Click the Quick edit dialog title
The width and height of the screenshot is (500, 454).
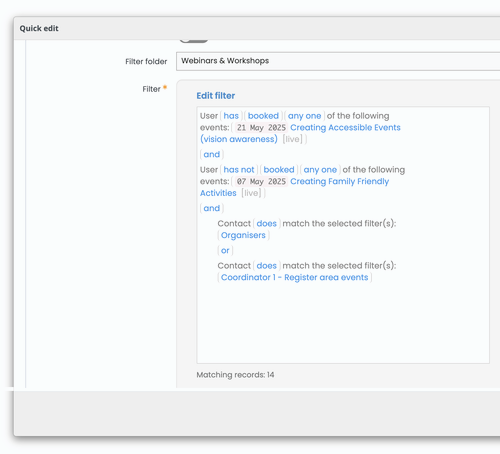(39, 28)
